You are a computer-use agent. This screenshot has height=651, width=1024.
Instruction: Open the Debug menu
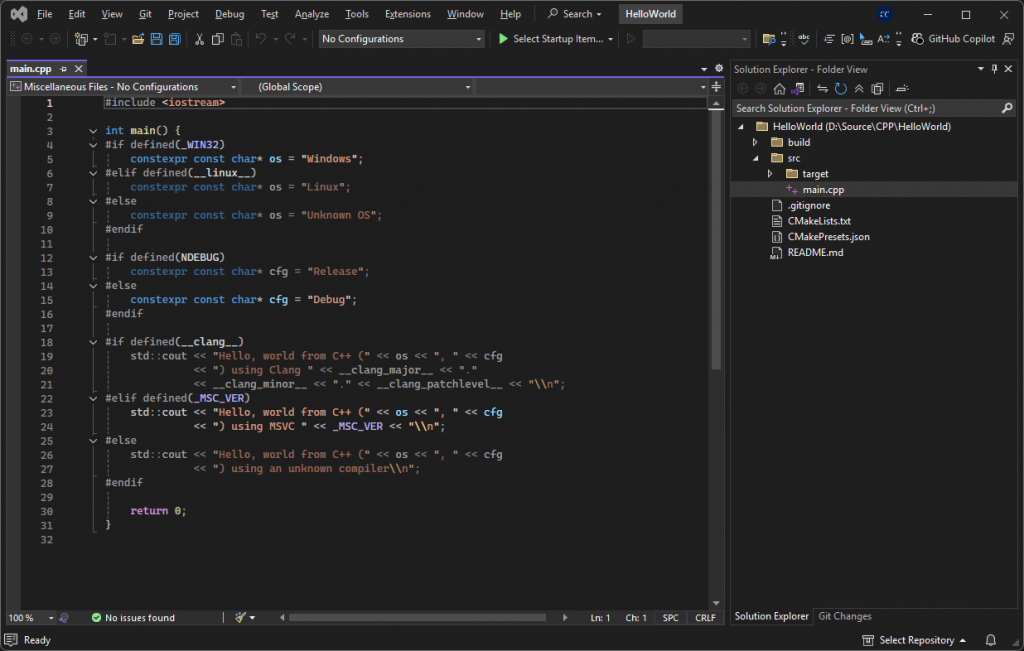229,14
